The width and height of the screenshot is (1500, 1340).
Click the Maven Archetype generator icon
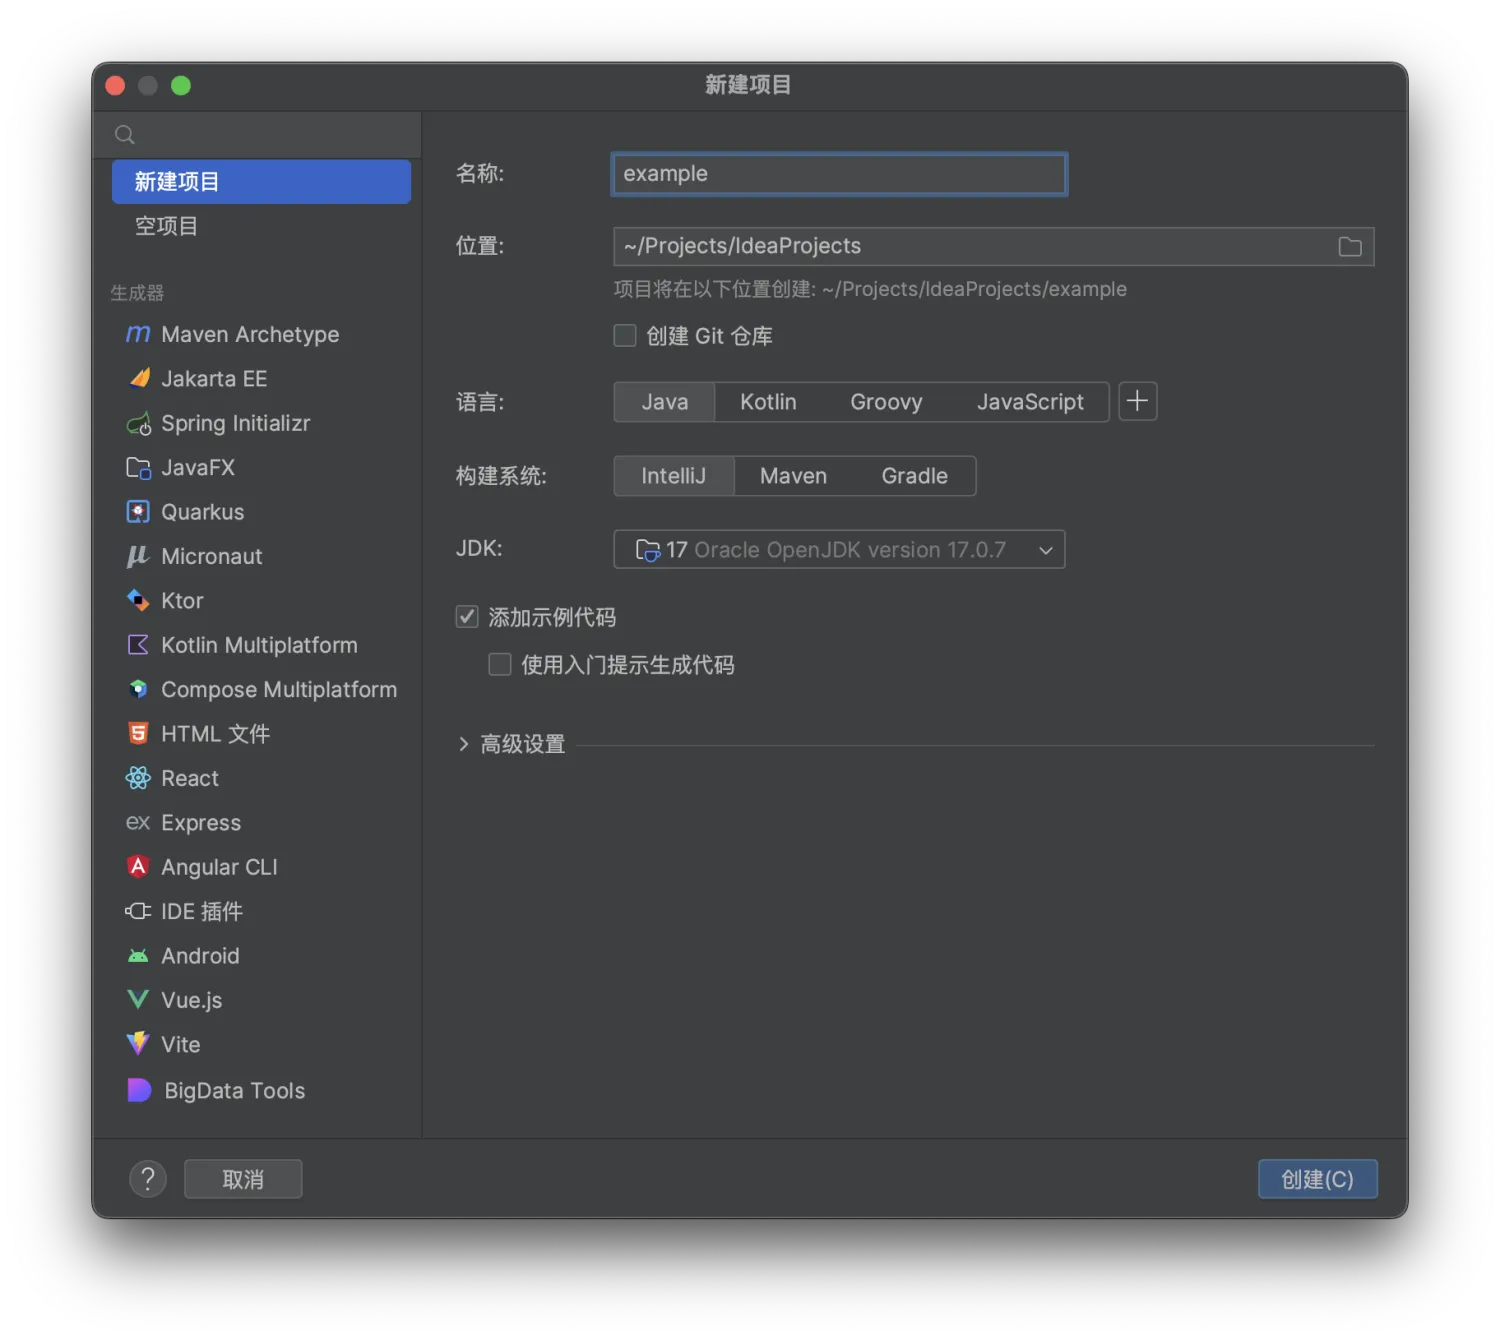138,334
